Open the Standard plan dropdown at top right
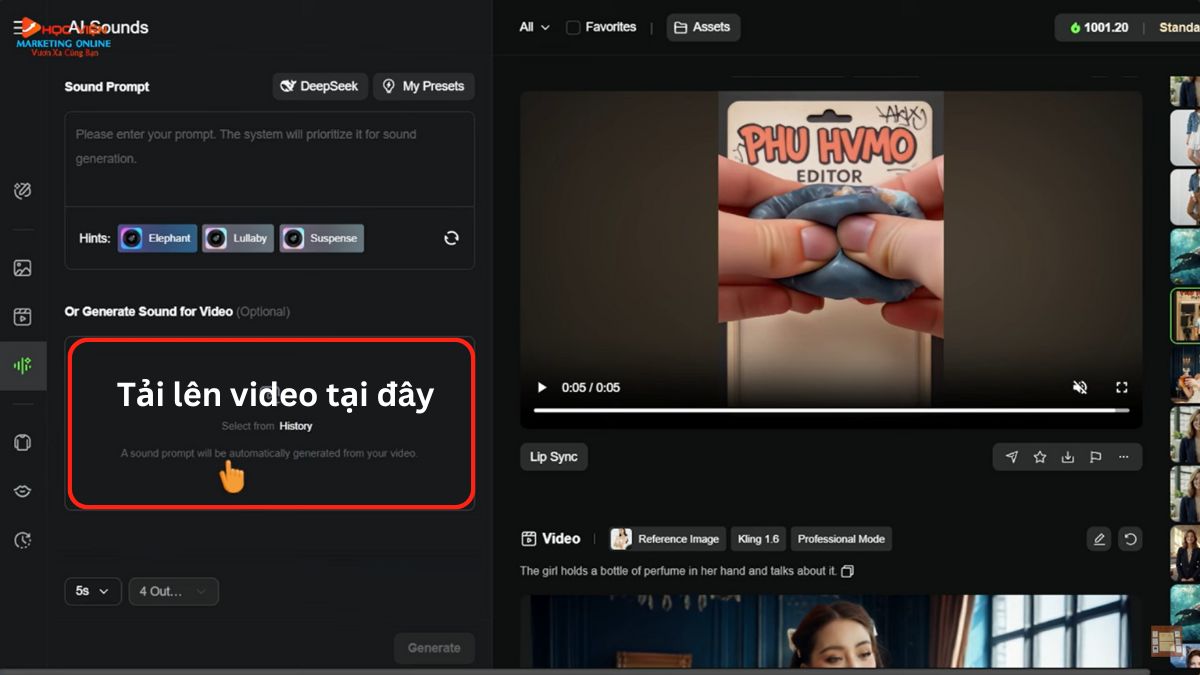Screen dimensions: 1200x675 [1178, 28]
